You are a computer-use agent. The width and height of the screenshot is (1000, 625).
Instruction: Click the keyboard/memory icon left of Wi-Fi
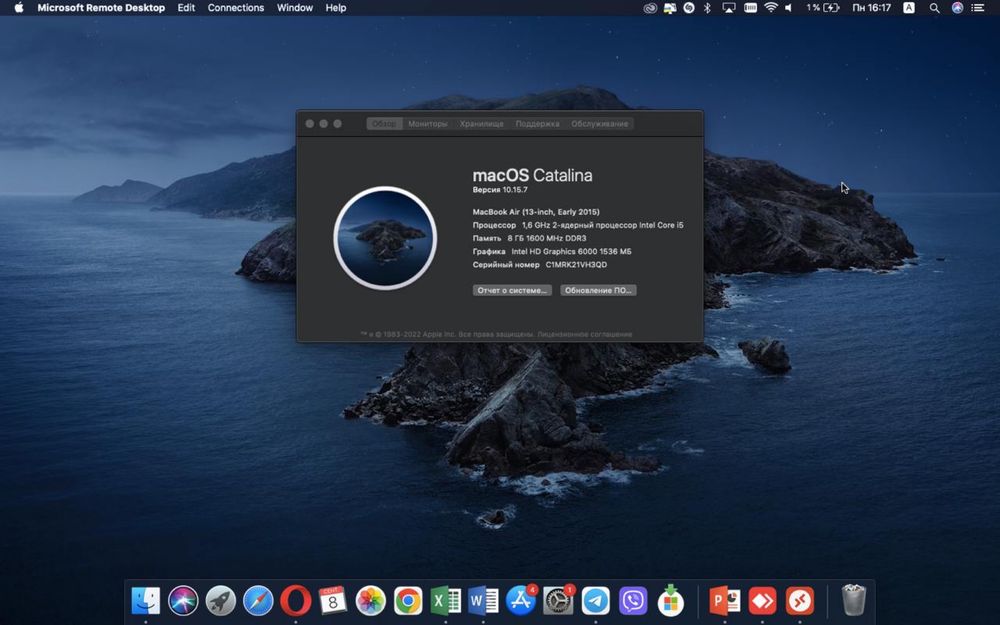(750, 8)
